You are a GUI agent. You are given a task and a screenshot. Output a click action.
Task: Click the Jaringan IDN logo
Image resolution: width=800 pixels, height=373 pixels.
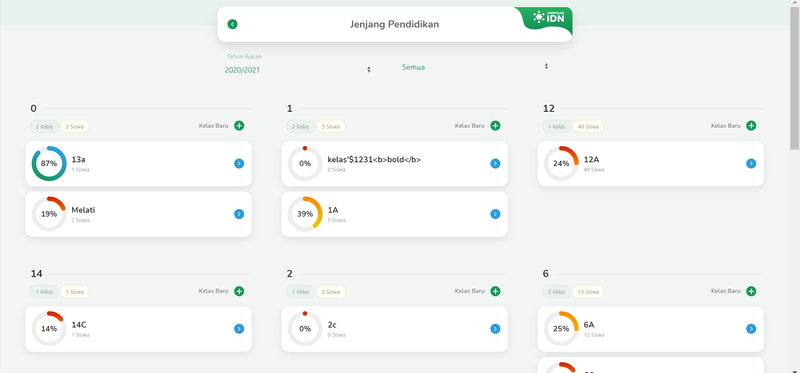coord(549,17)
